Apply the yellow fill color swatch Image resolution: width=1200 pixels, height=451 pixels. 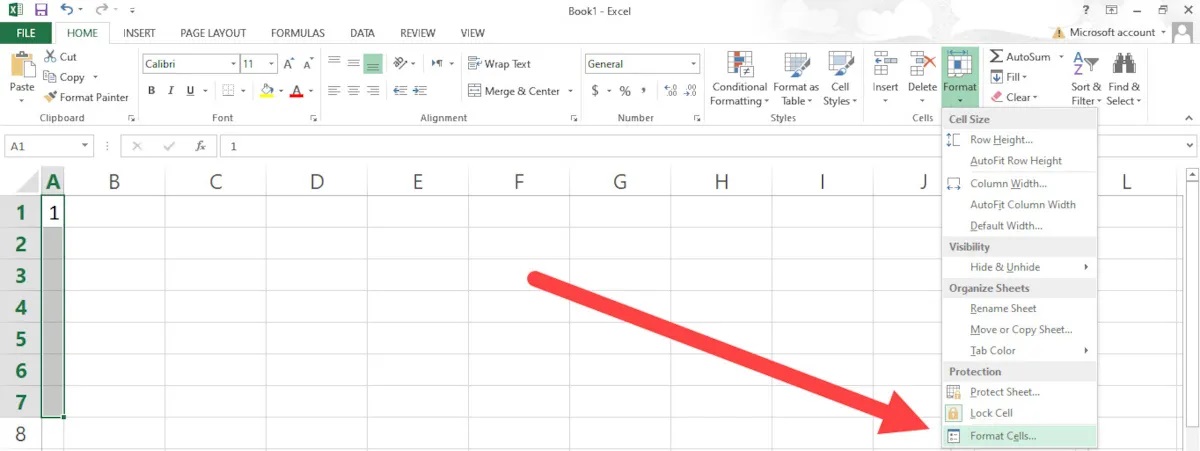[266, 91]
